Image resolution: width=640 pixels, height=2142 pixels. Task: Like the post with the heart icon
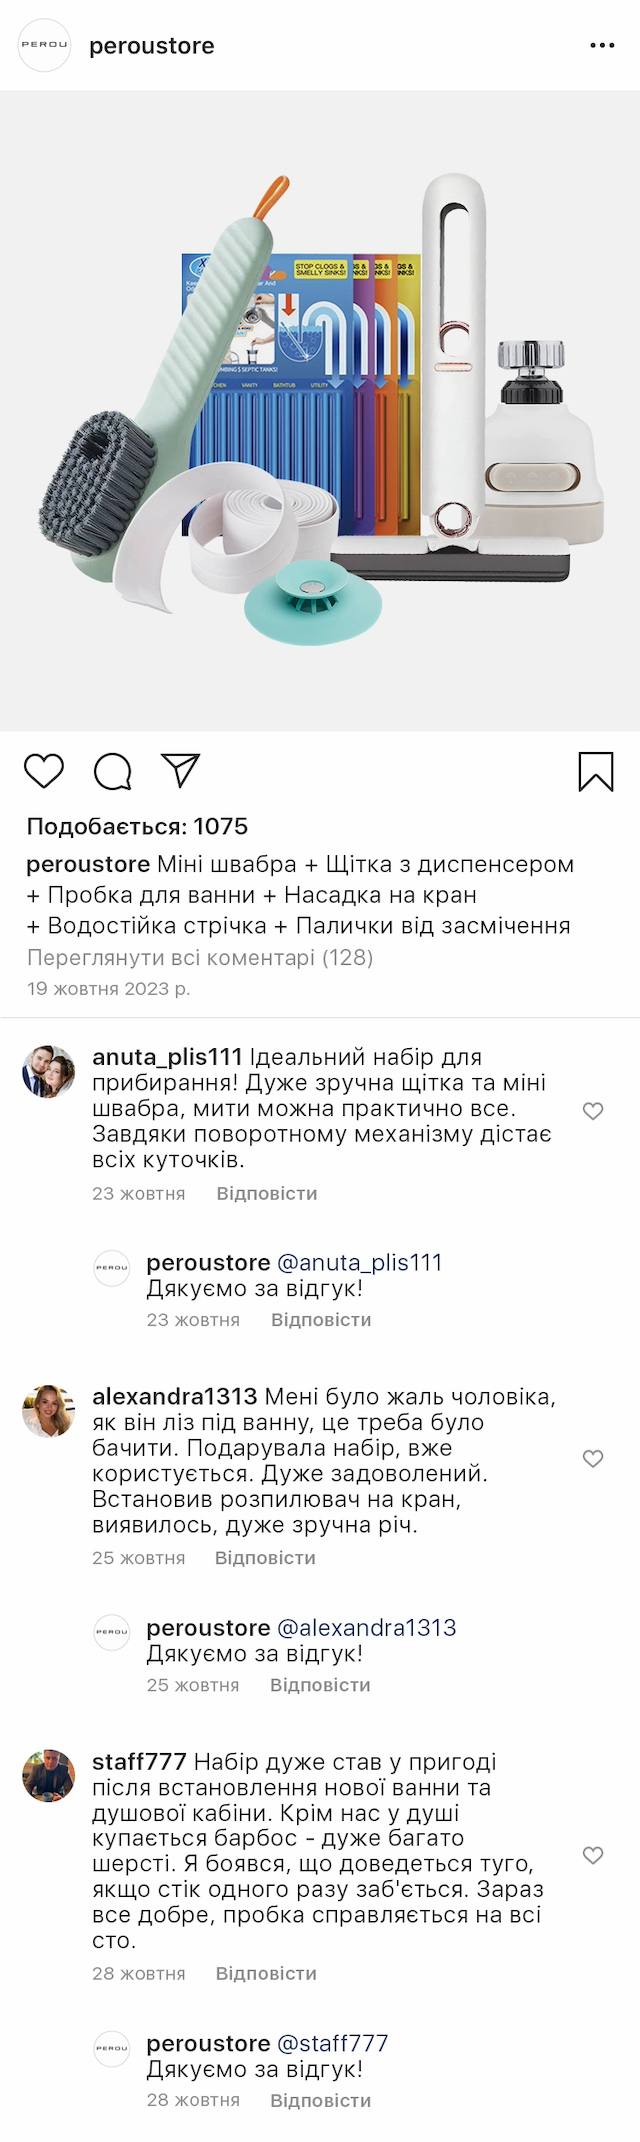click(44, 771)
